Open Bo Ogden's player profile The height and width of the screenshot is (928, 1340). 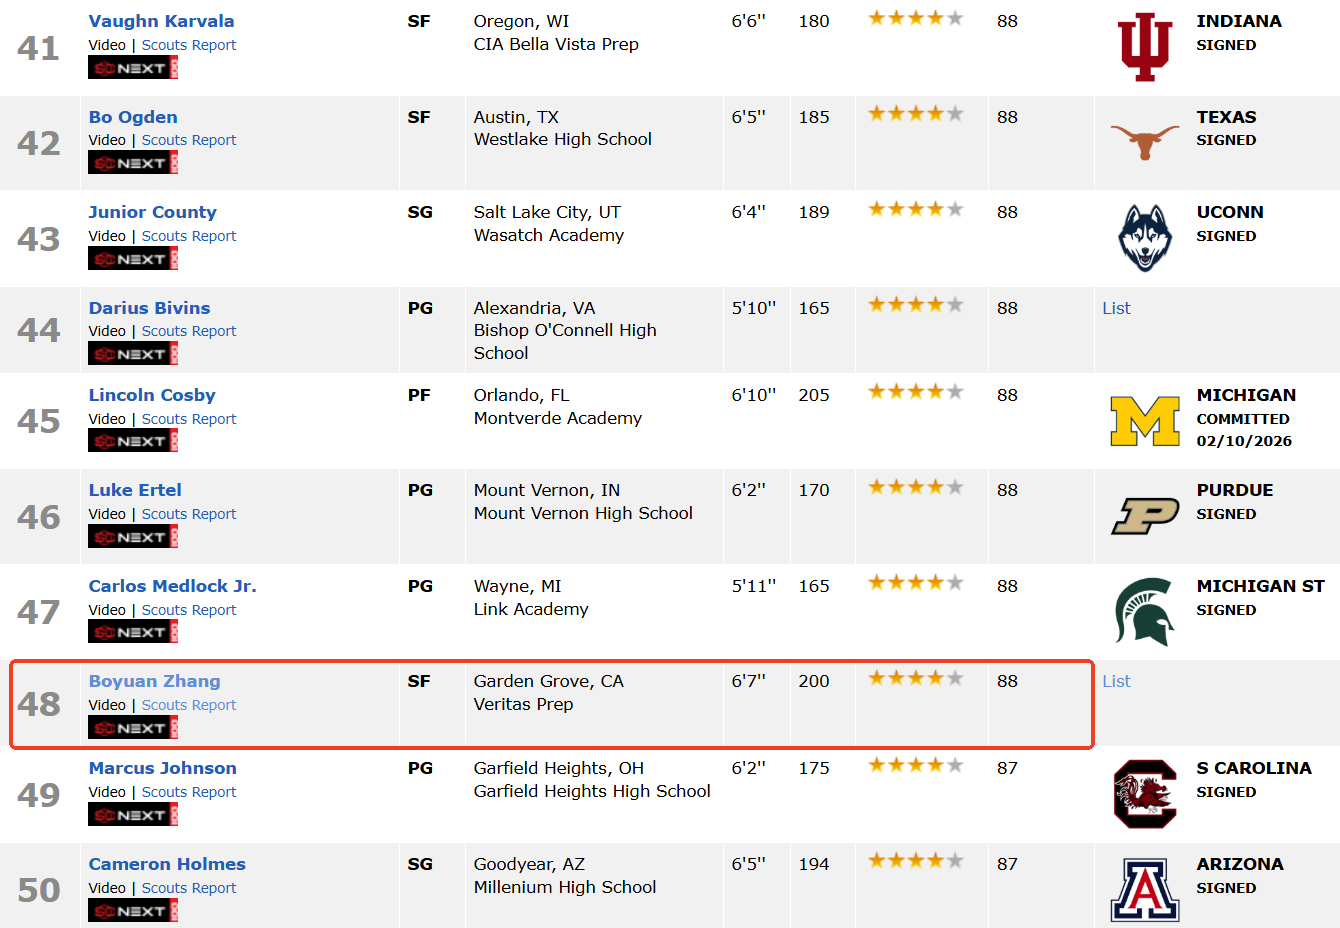click(133, 117)
